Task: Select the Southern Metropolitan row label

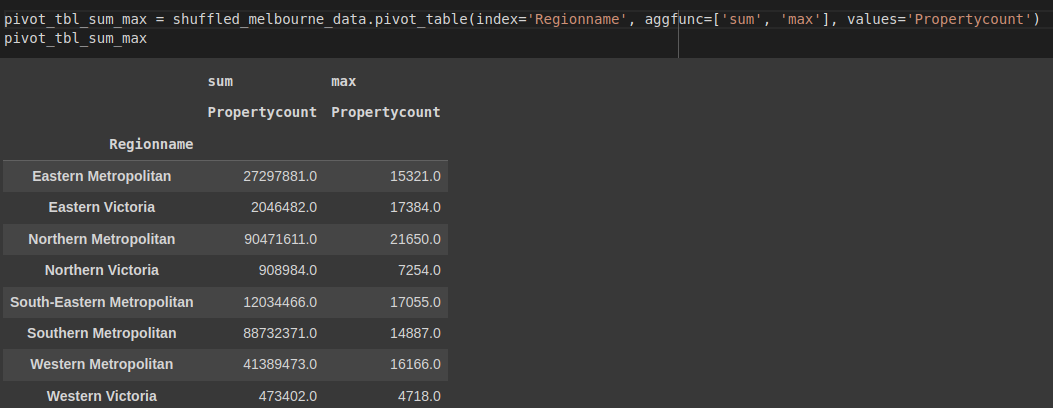Action: (101, 334)
